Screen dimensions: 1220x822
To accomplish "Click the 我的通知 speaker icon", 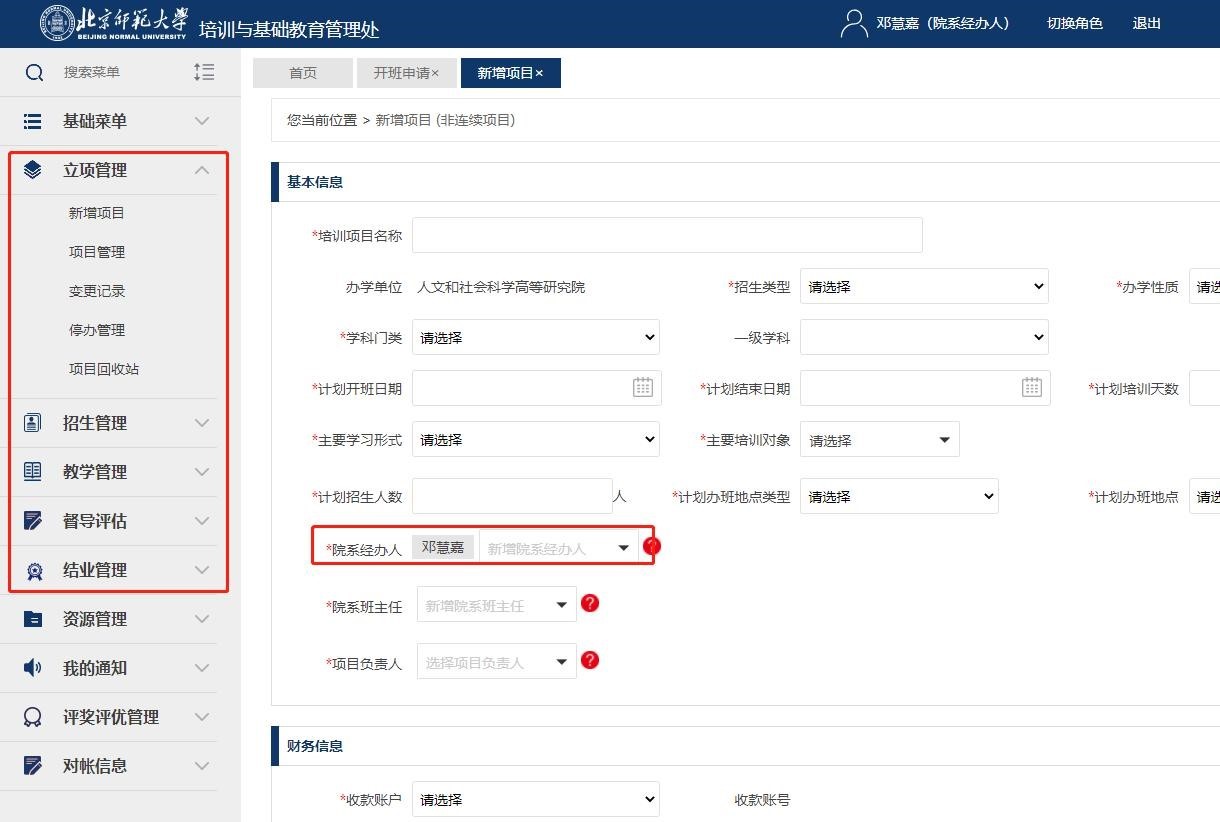I will pos(33,668).
